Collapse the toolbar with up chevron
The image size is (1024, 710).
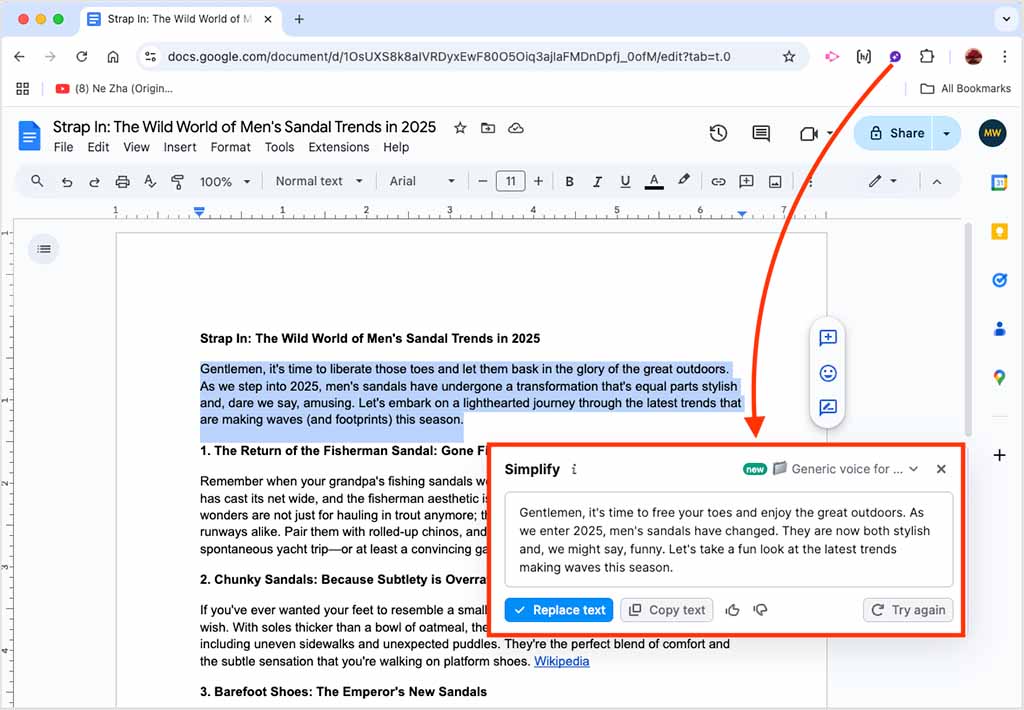(936, 182)
